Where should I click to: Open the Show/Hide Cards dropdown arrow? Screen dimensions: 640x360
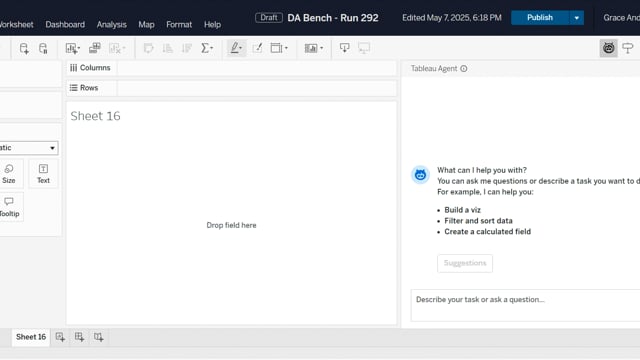point(322,48)
